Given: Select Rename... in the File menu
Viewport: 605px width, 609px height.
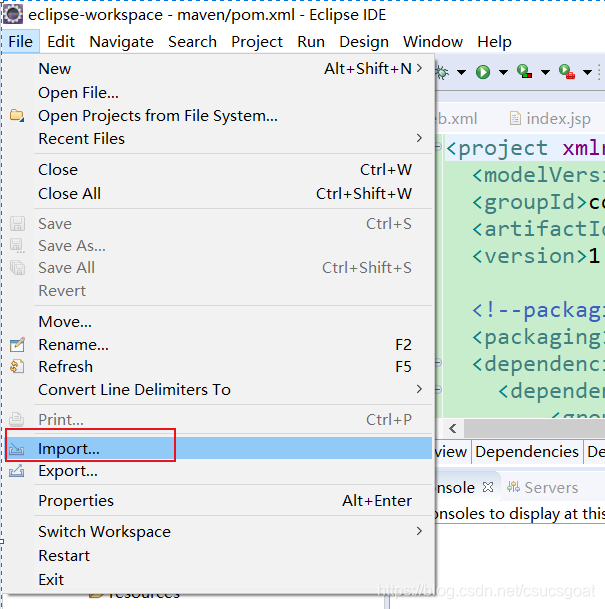Looking at the screenshot, I should [x=219, y=345].
